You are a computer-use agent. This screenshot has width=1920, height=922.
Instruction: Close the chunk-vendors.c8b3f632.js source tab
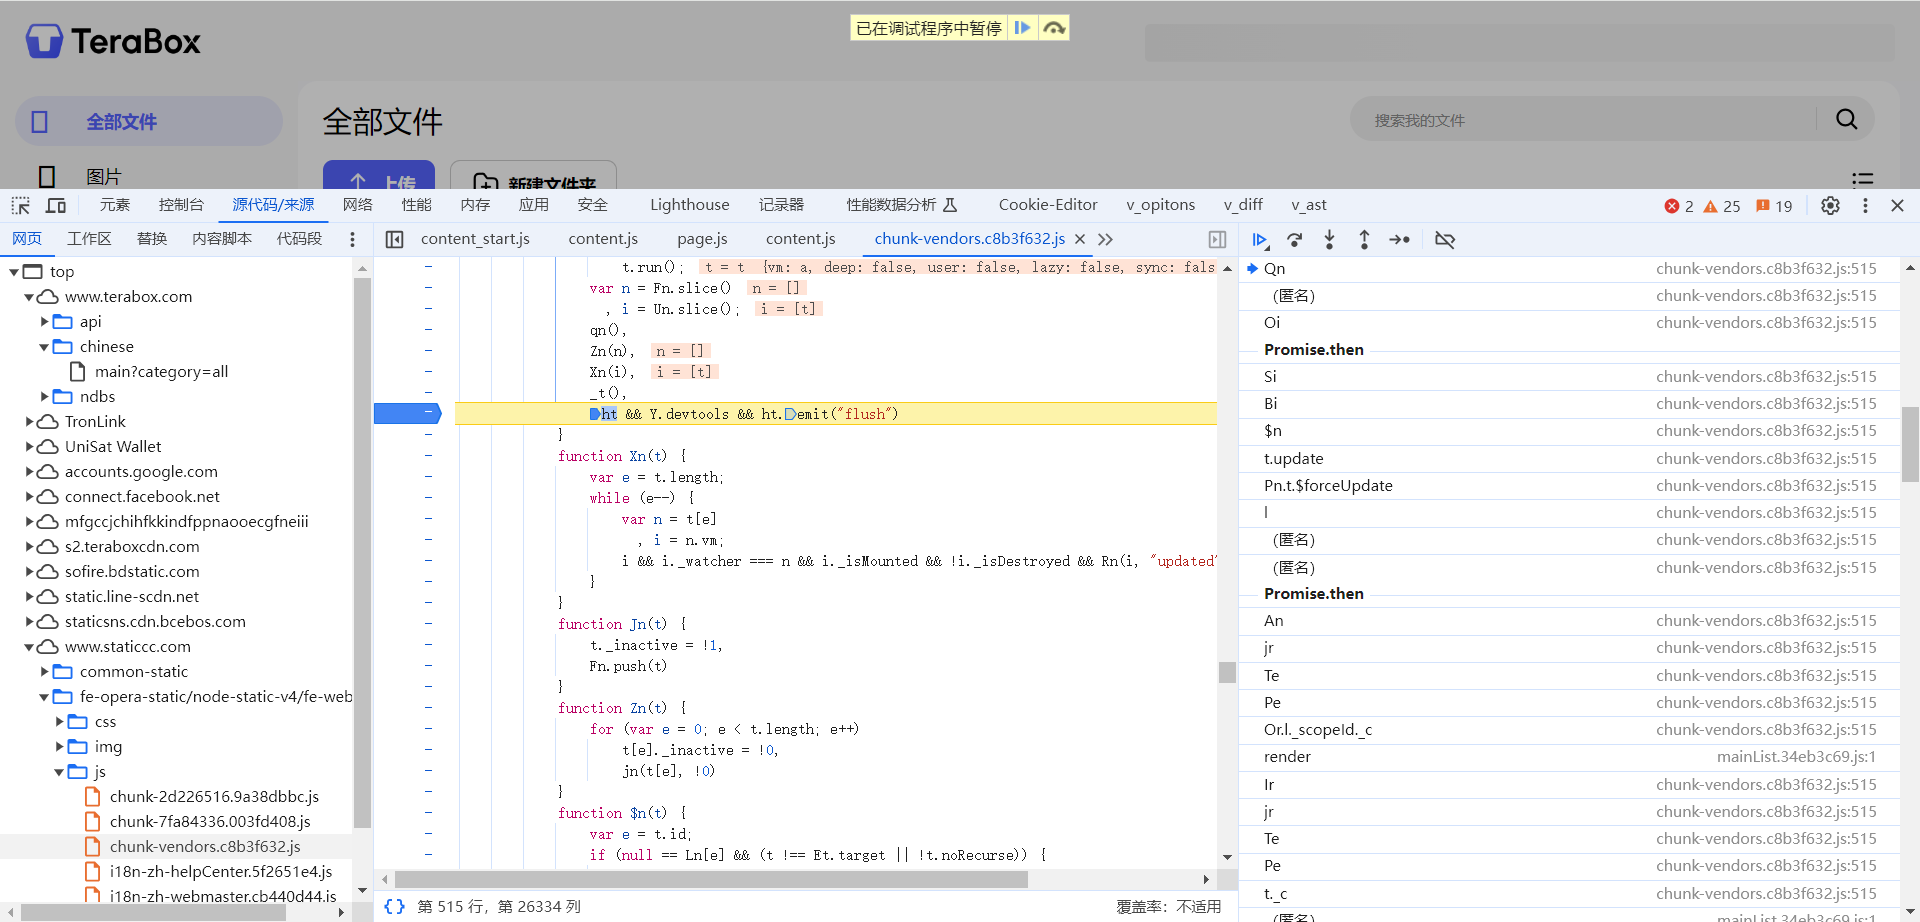point(1080,239)
